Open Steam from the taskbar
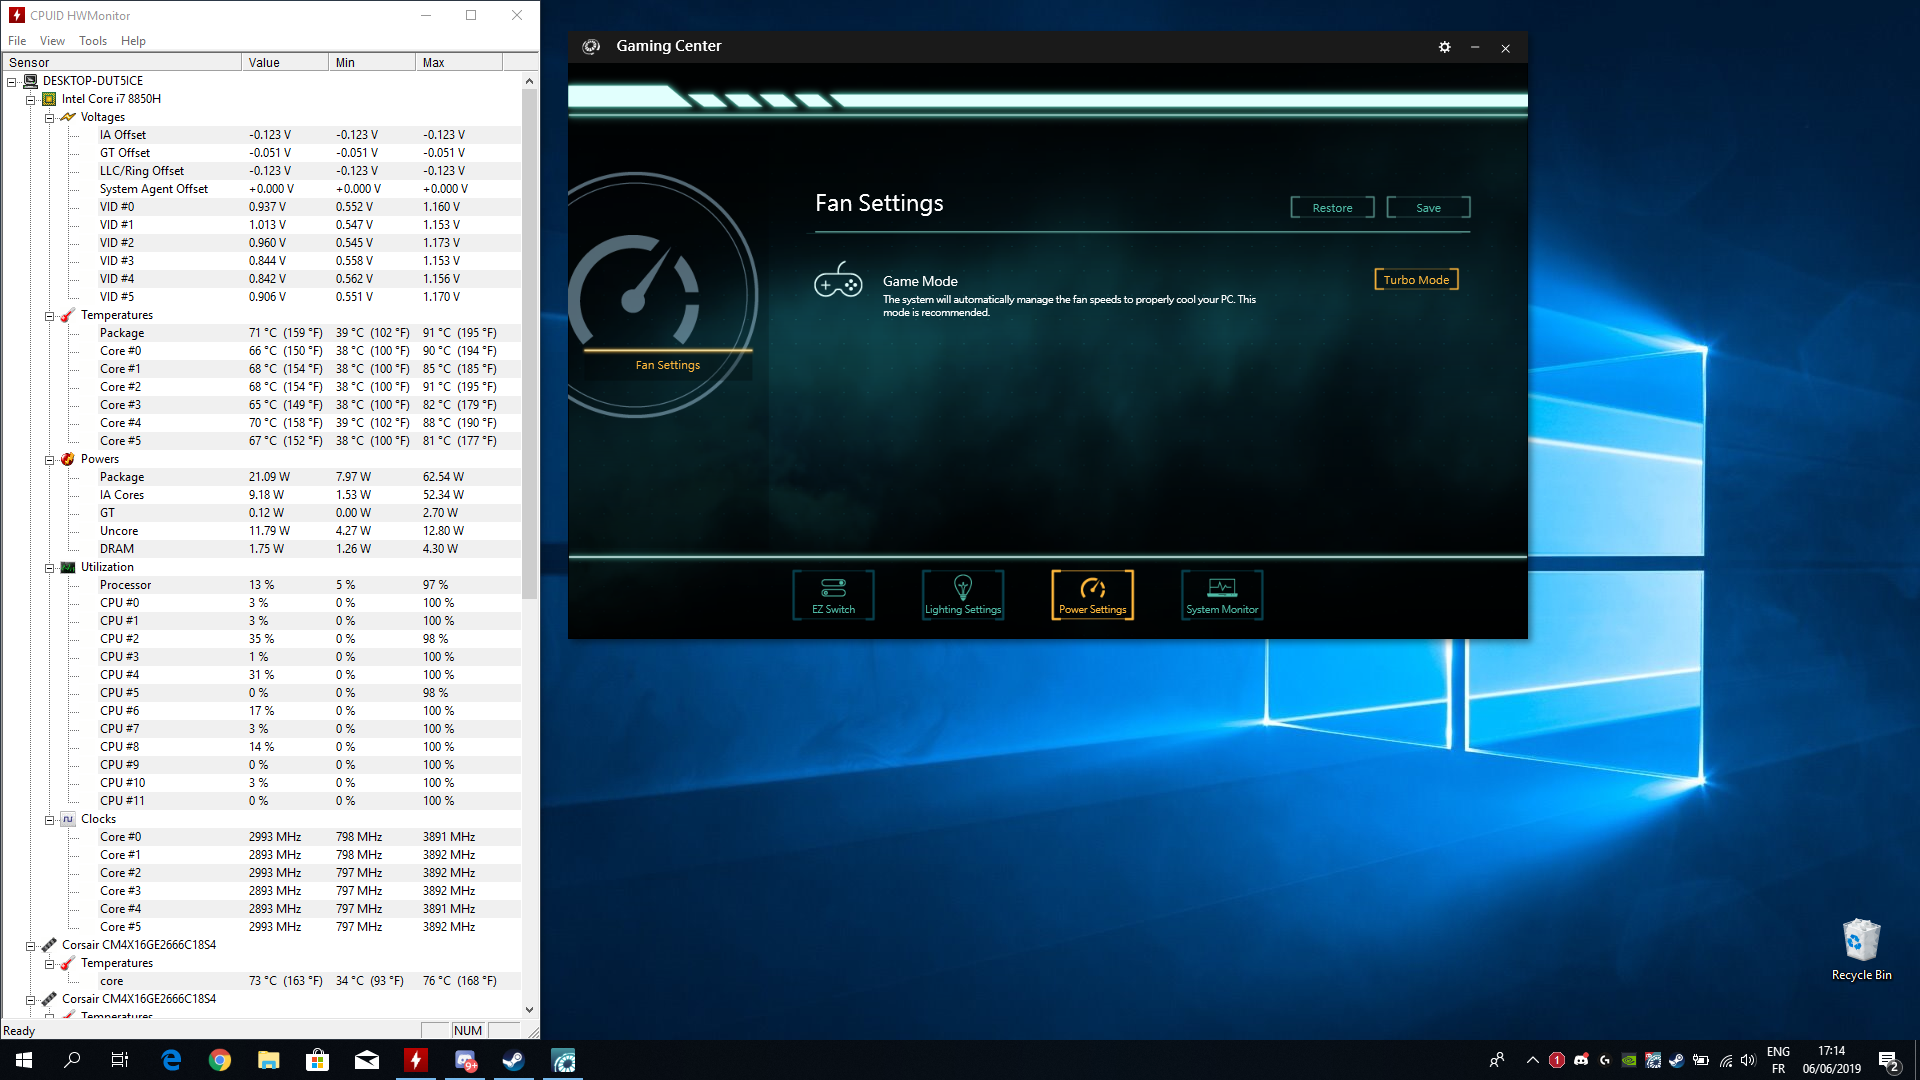Screen dimensions: 1920x1080 tap(514, 1060)
